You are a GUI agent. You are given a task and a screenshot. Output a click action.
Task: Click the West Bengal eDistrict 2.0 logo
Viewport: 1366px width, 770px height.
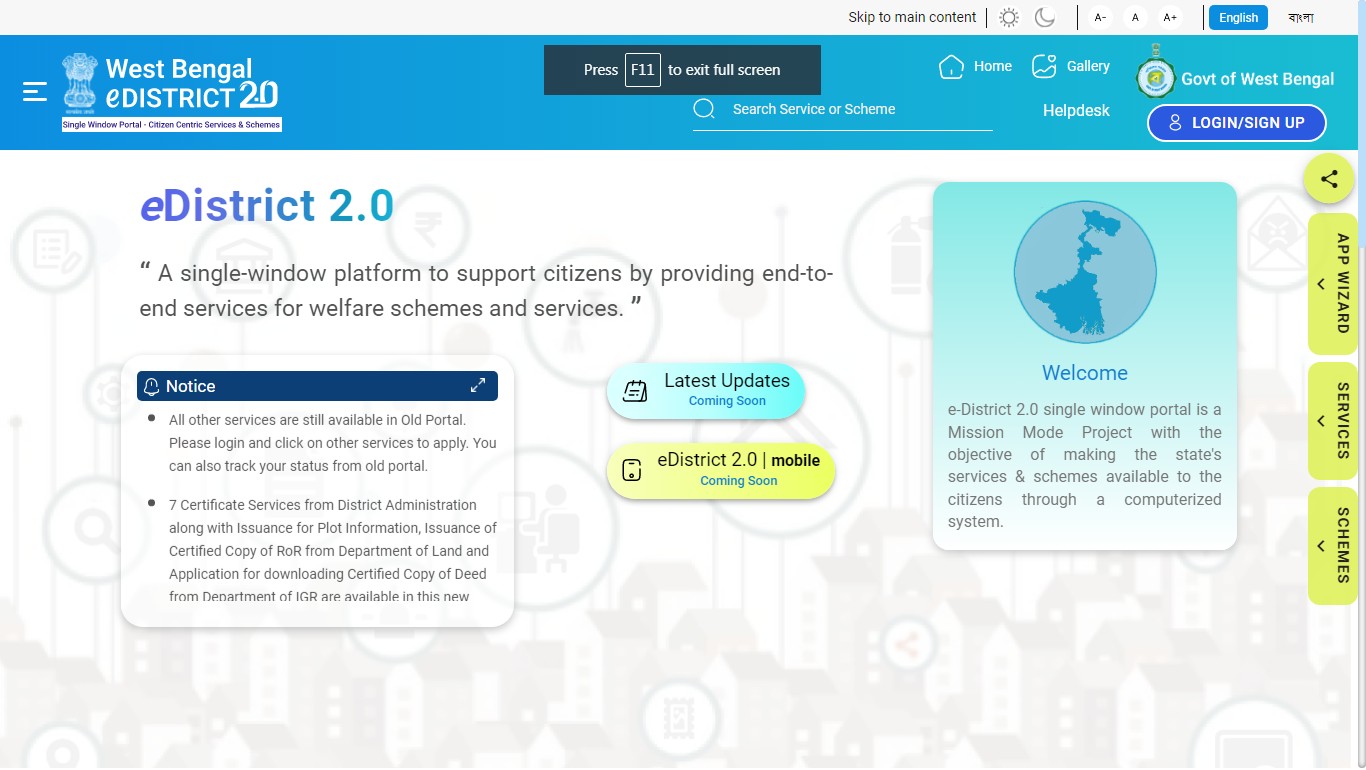(171, 92)
